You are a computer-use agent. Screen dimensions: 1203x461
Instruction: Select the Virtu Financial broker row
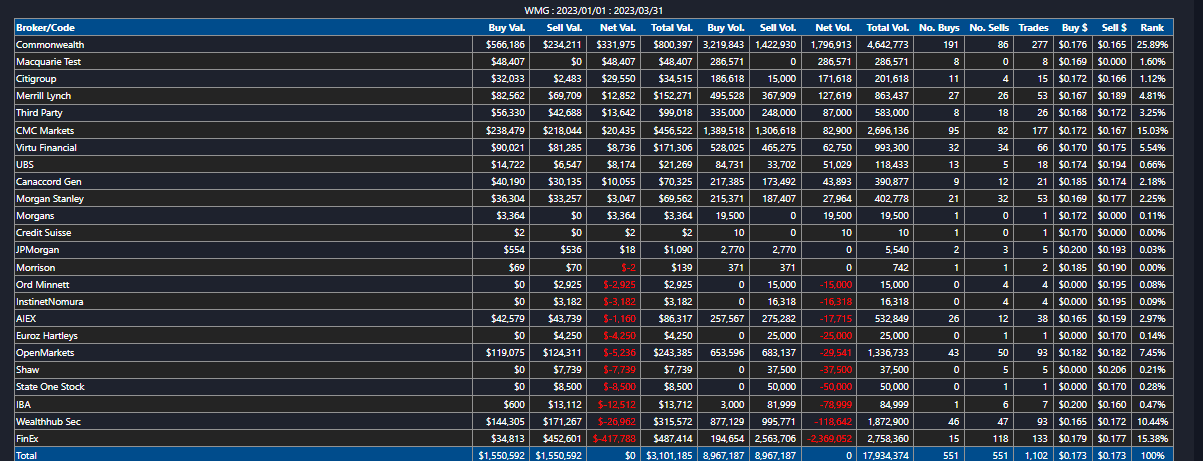[x=592, y=147]
